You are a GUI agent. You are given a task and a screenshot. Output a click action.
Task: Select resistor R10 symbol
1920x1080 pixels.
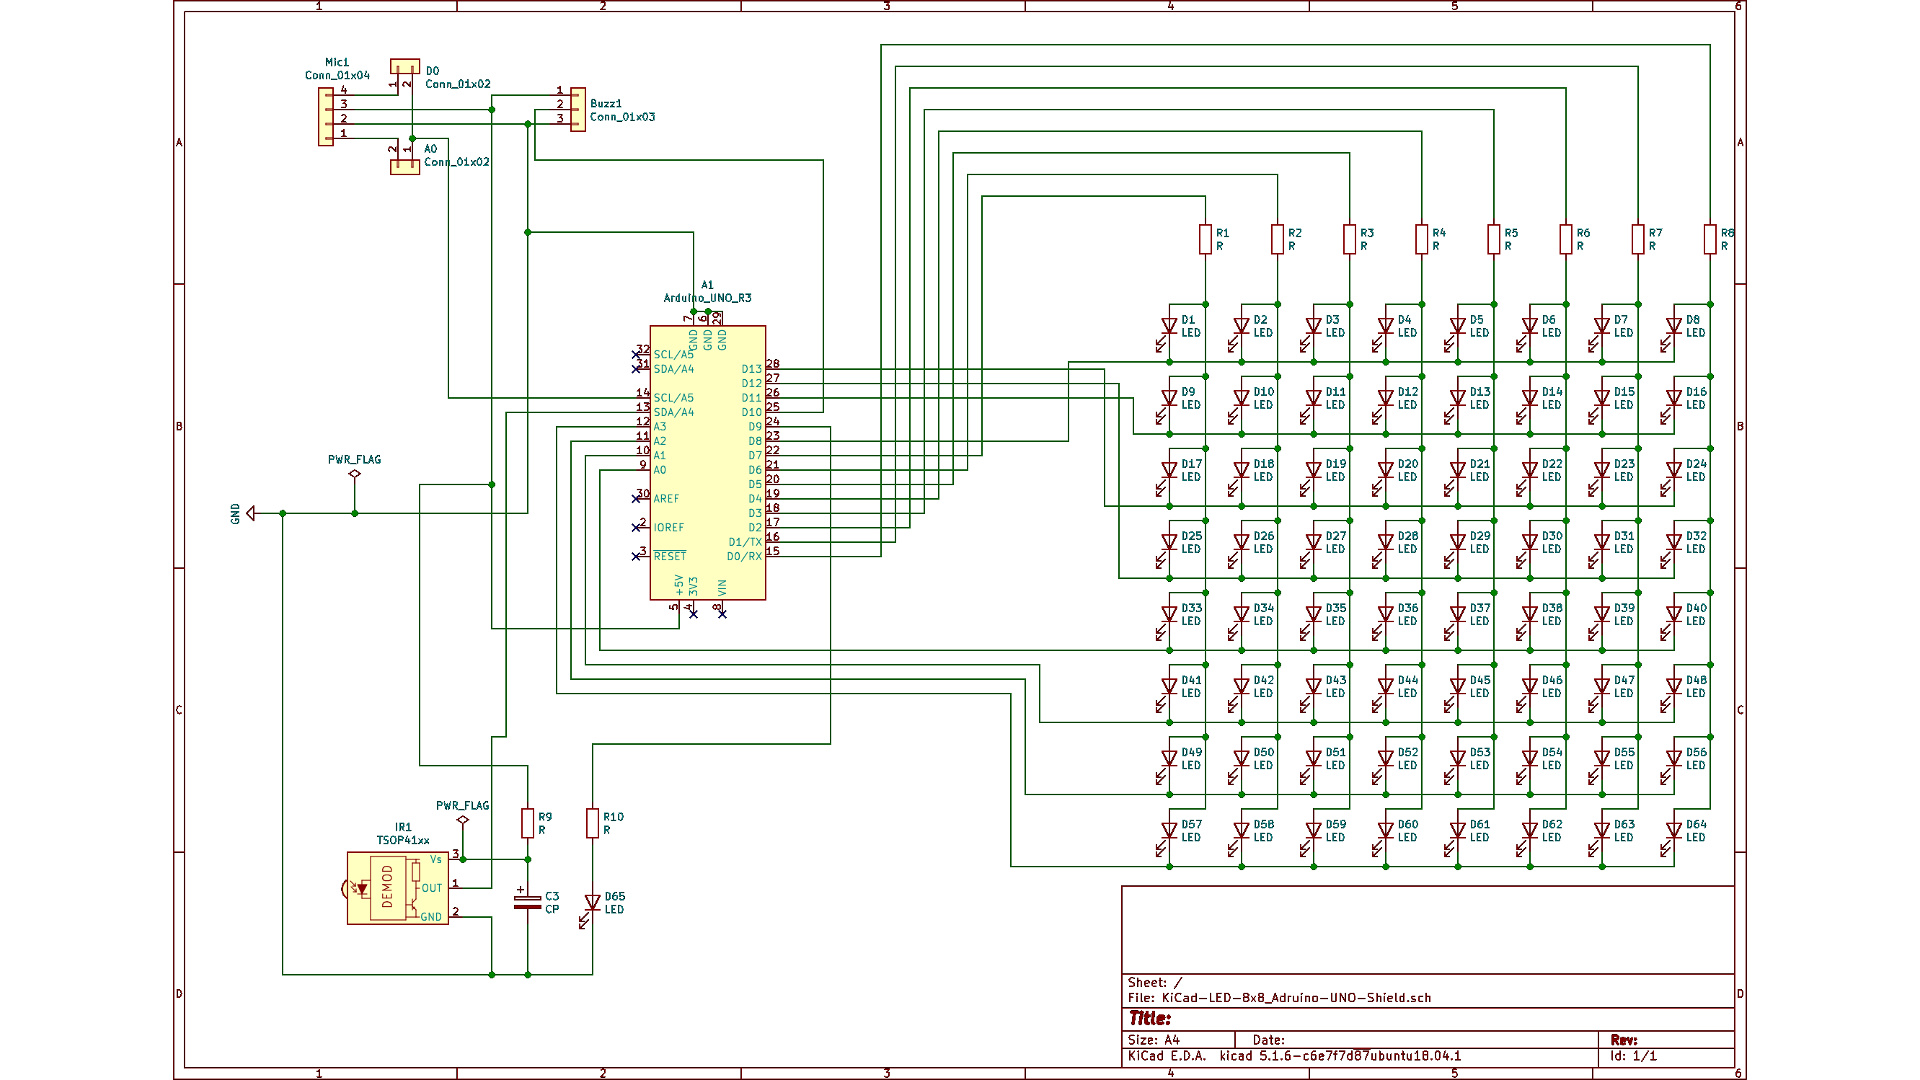[592, 823]
